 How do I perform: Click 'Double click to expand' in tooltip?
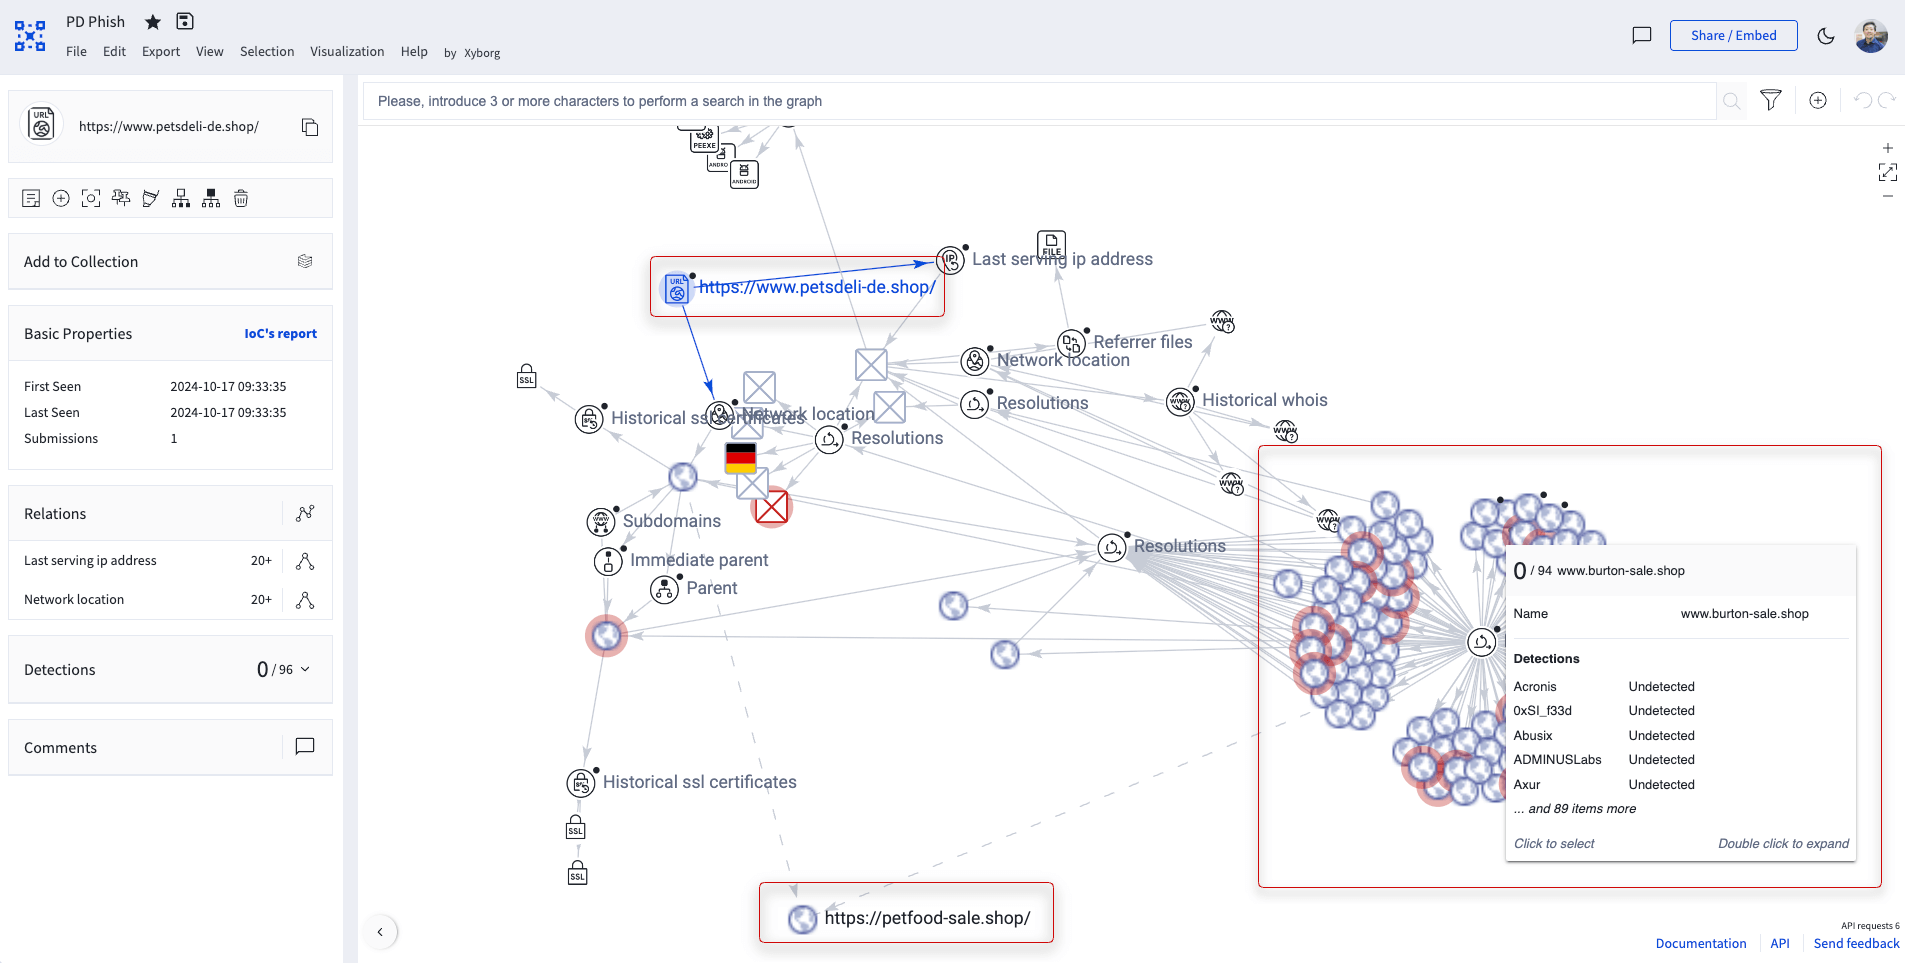point(1784,844)
